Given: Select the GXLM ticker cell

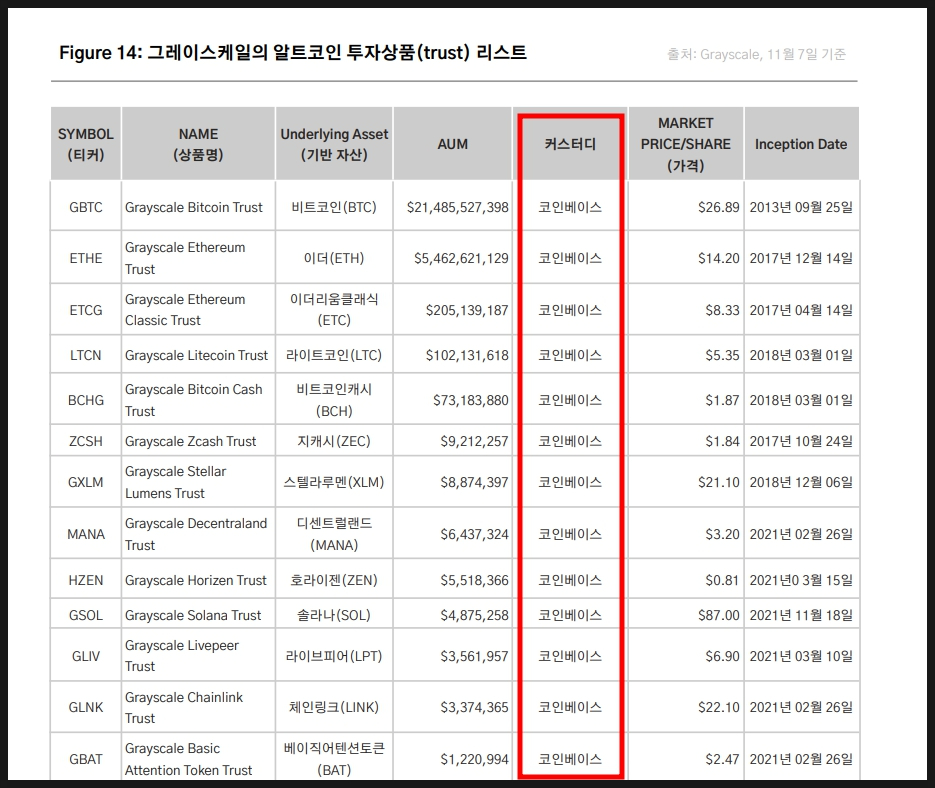Looking at the screenshot, I should pos(86,482).
